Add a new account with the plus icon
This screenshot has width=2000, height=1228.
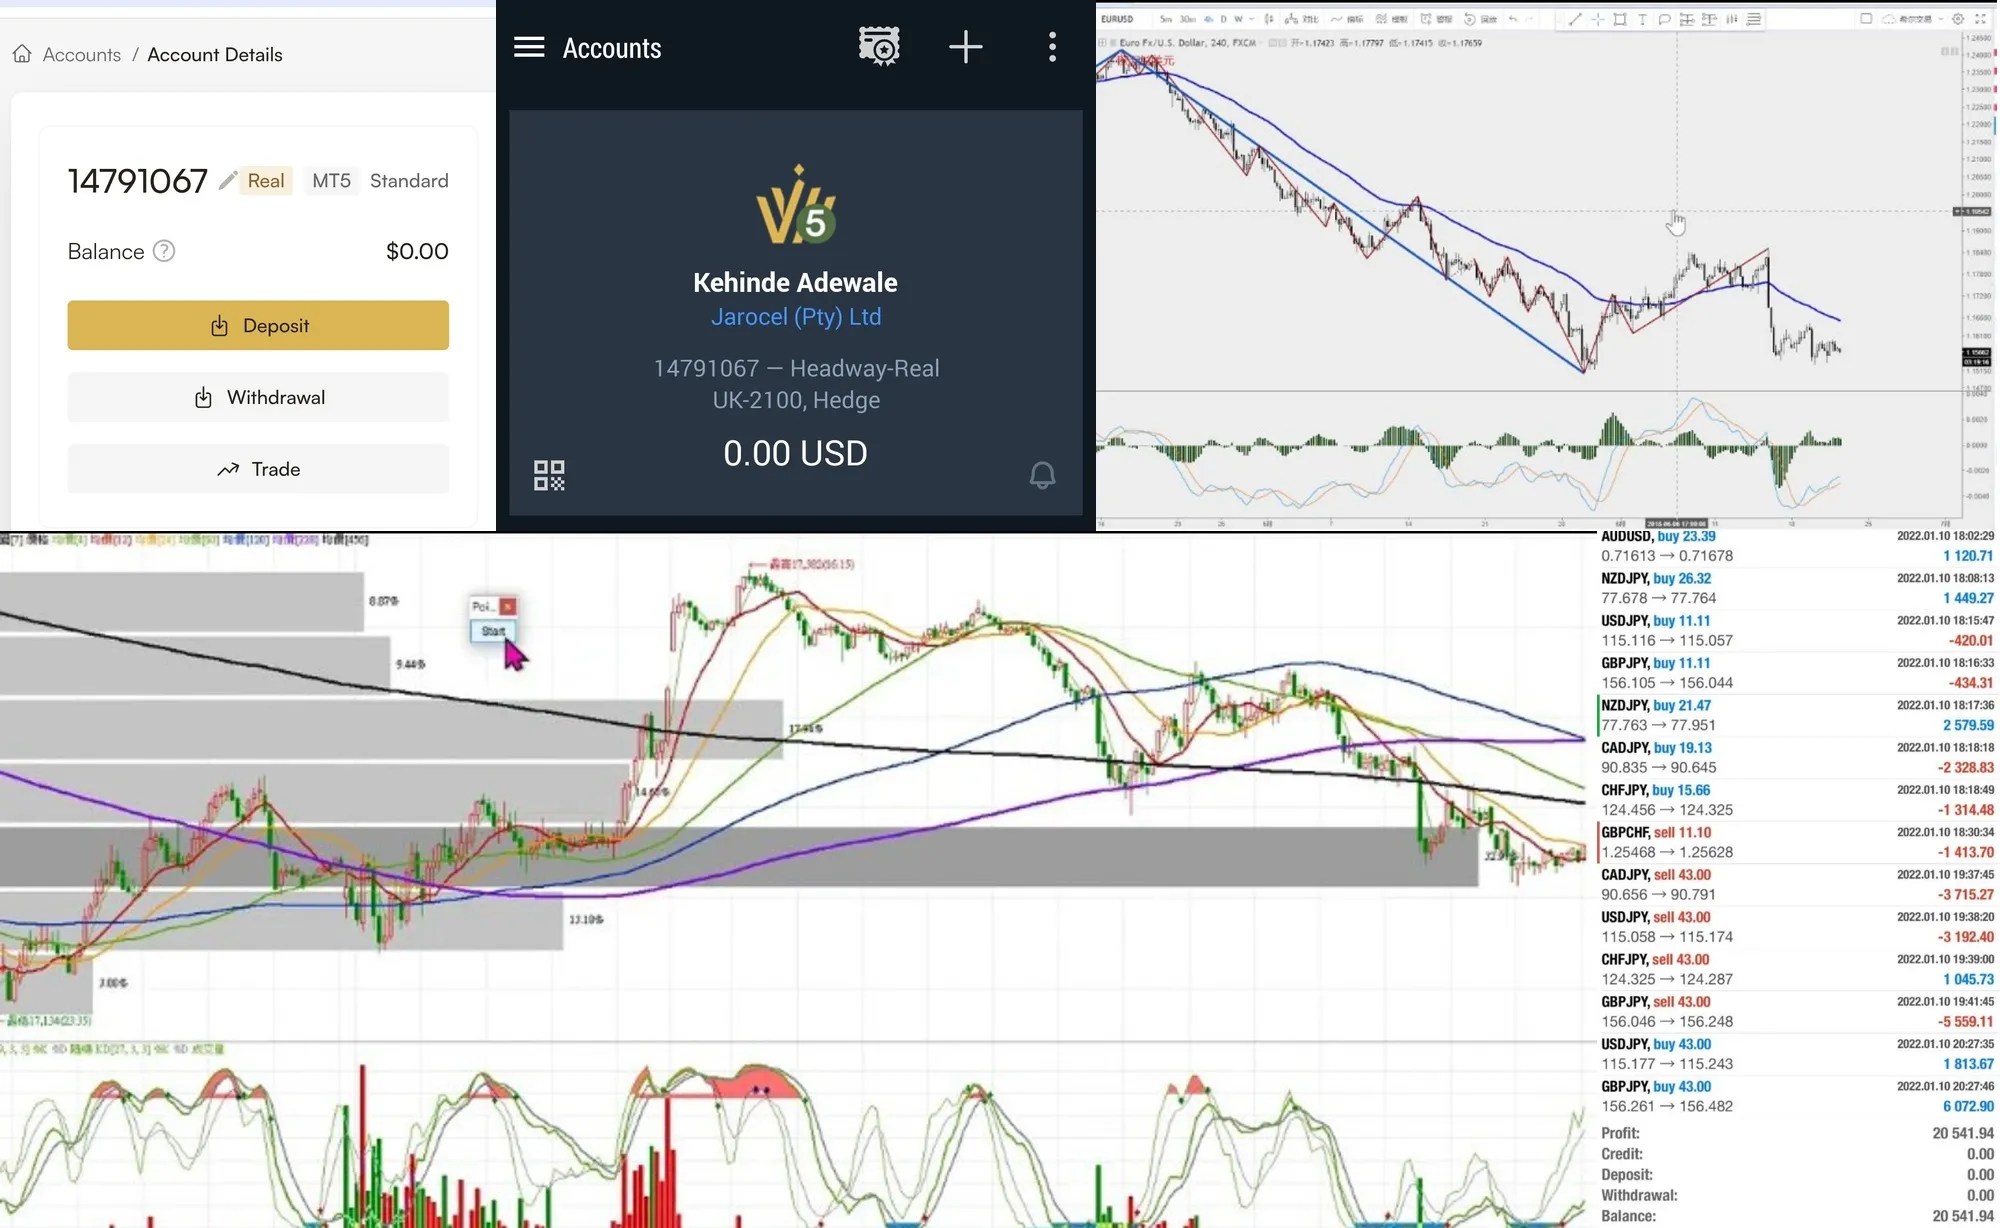tap(965, 47)
